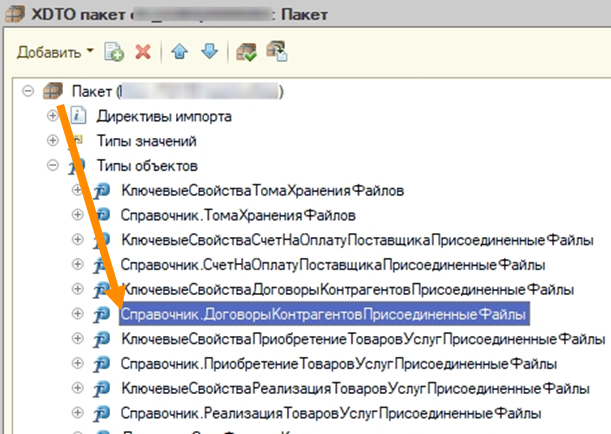Select КлючевыеСвойстваТомаХраненияФайлов row

point(262,191)
